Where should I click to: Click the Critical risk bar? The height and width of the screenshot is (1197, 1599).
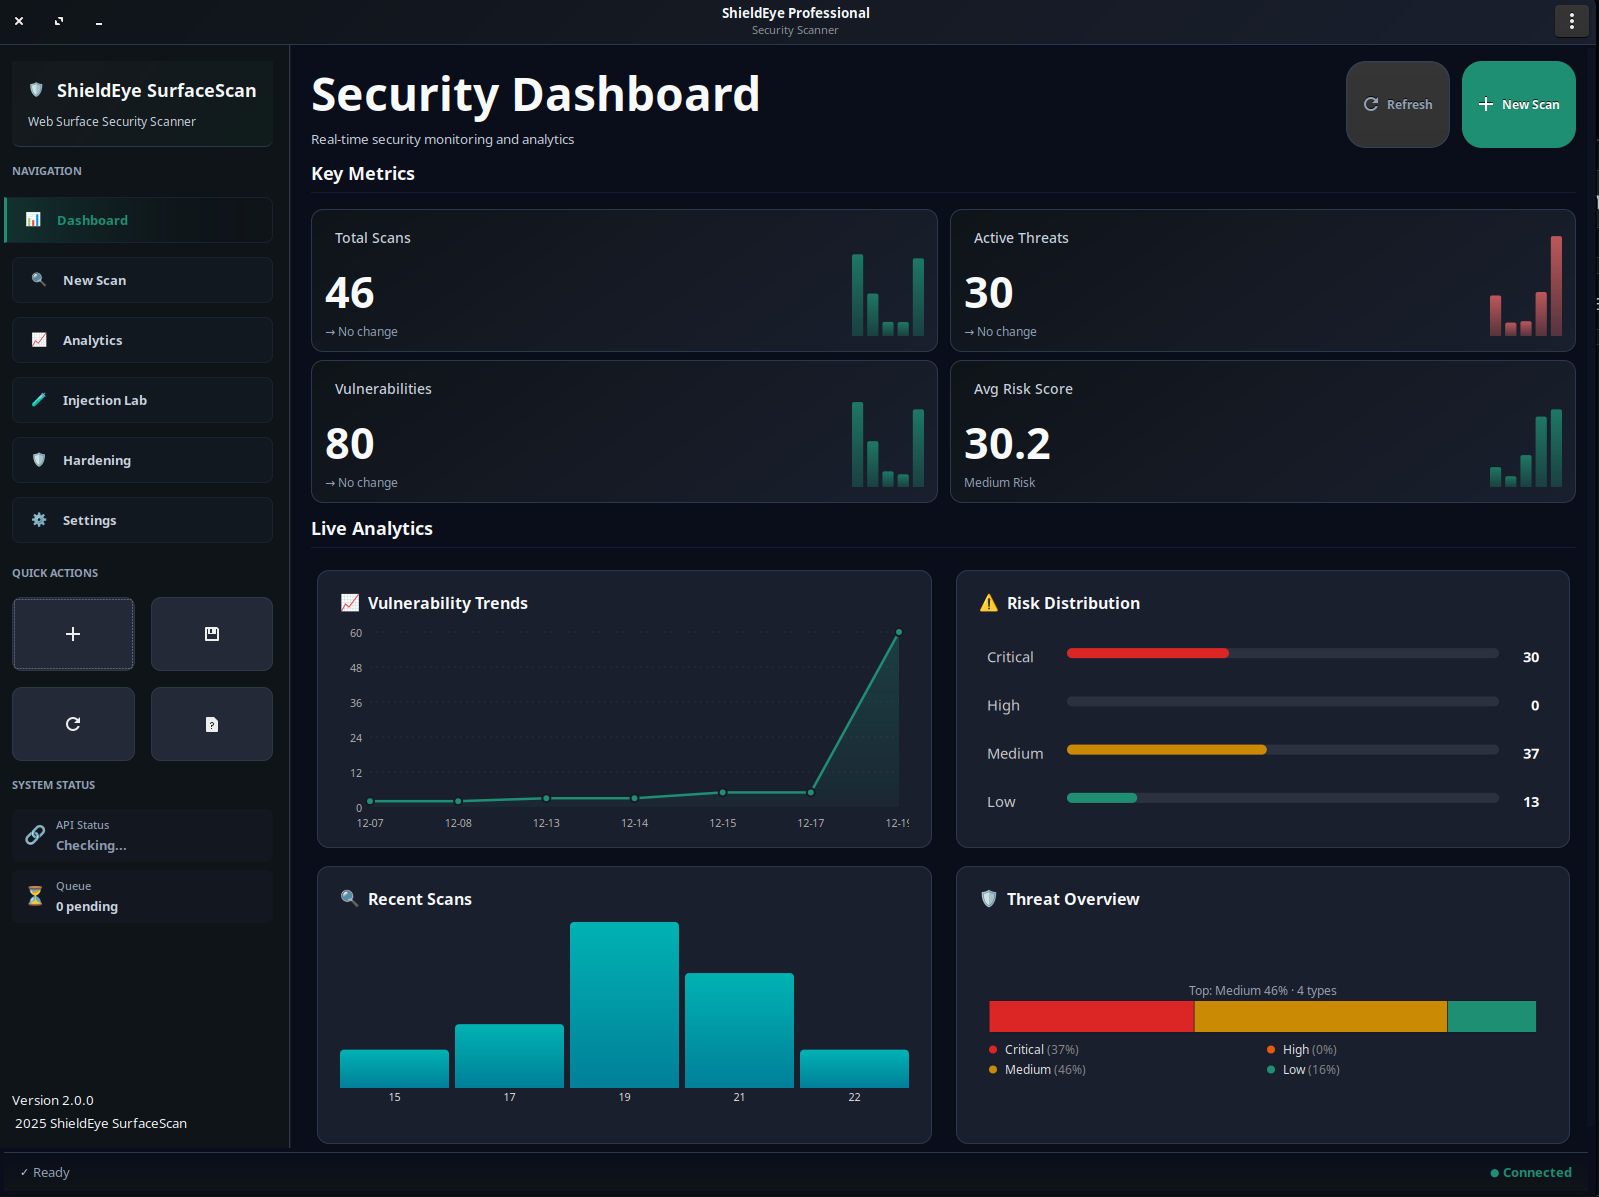[x=1283, y=653]
